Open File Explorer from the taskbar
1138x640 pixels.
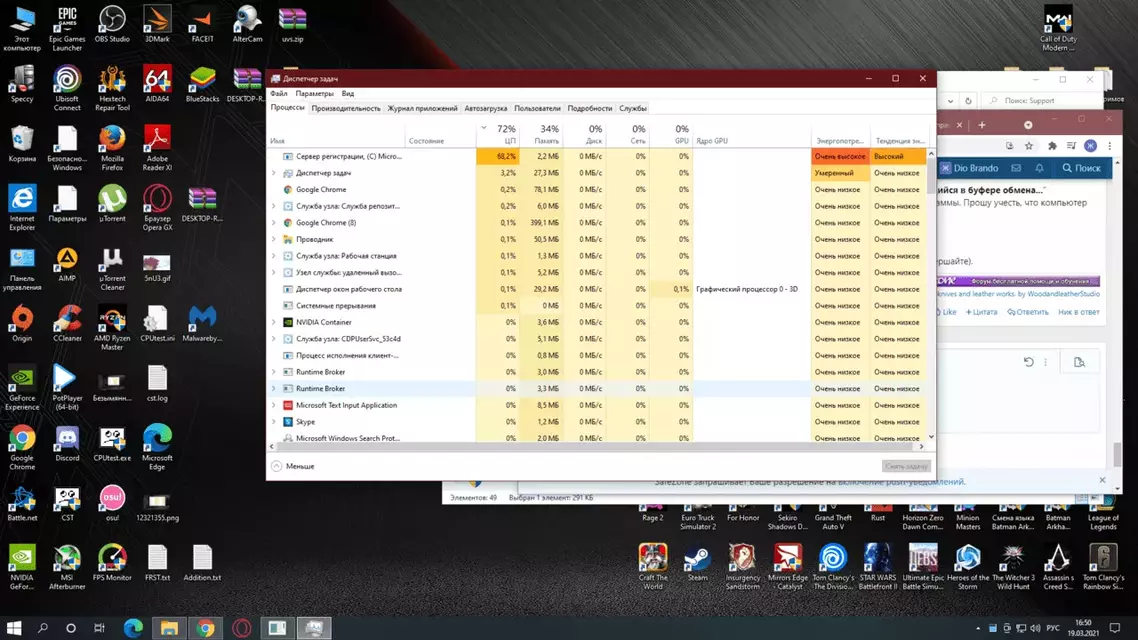pyautogui.click(x=169, y=628)
